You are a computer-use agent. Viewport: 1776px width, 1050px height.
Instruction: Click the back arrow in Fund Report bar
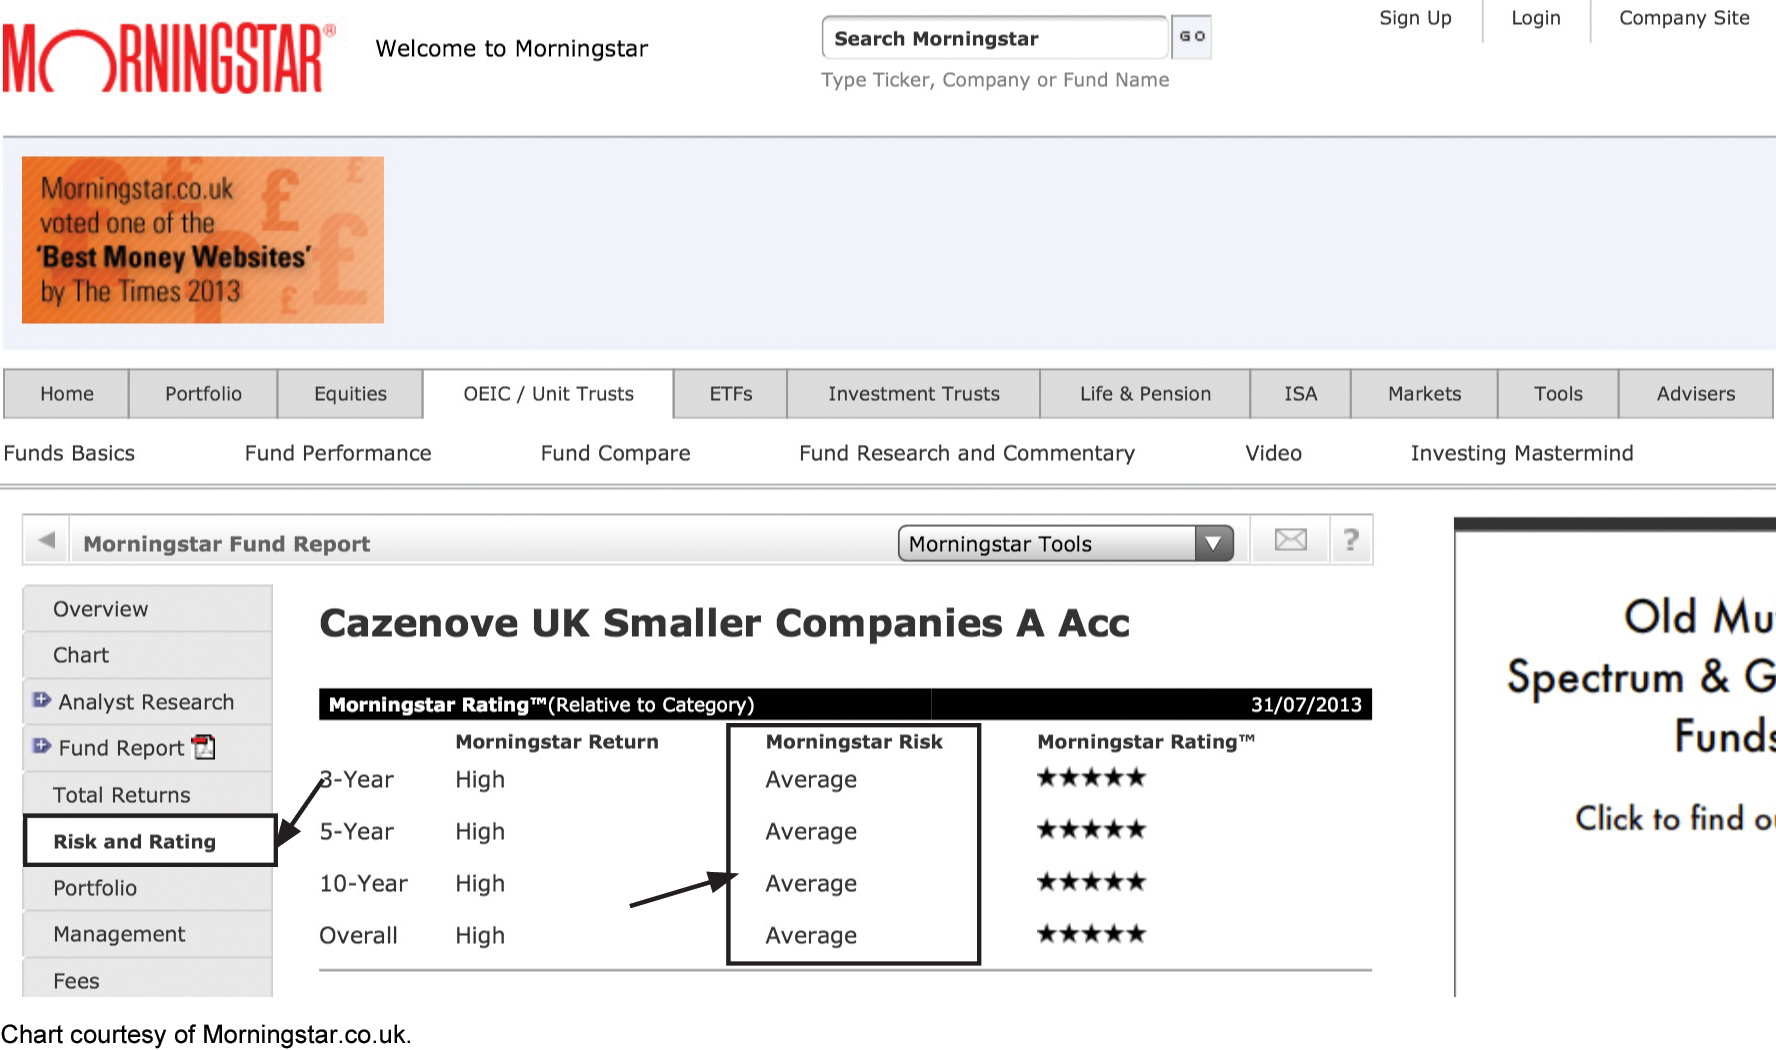tap(46, 541)
